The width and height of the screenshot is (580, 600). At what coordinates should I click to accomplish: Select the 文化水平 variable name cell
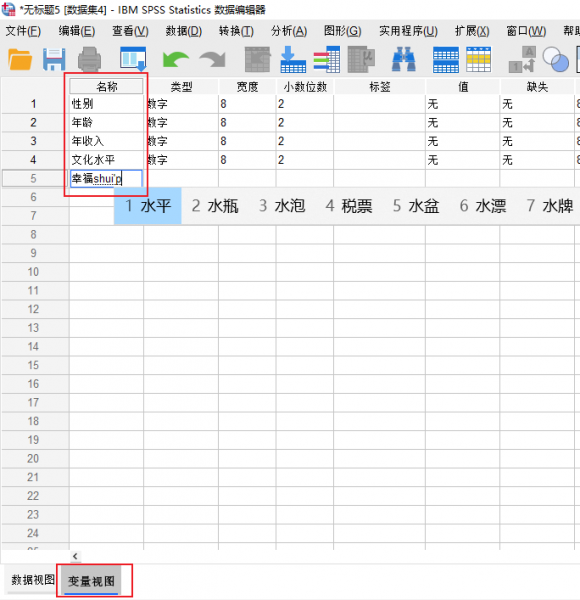(106, 160)
